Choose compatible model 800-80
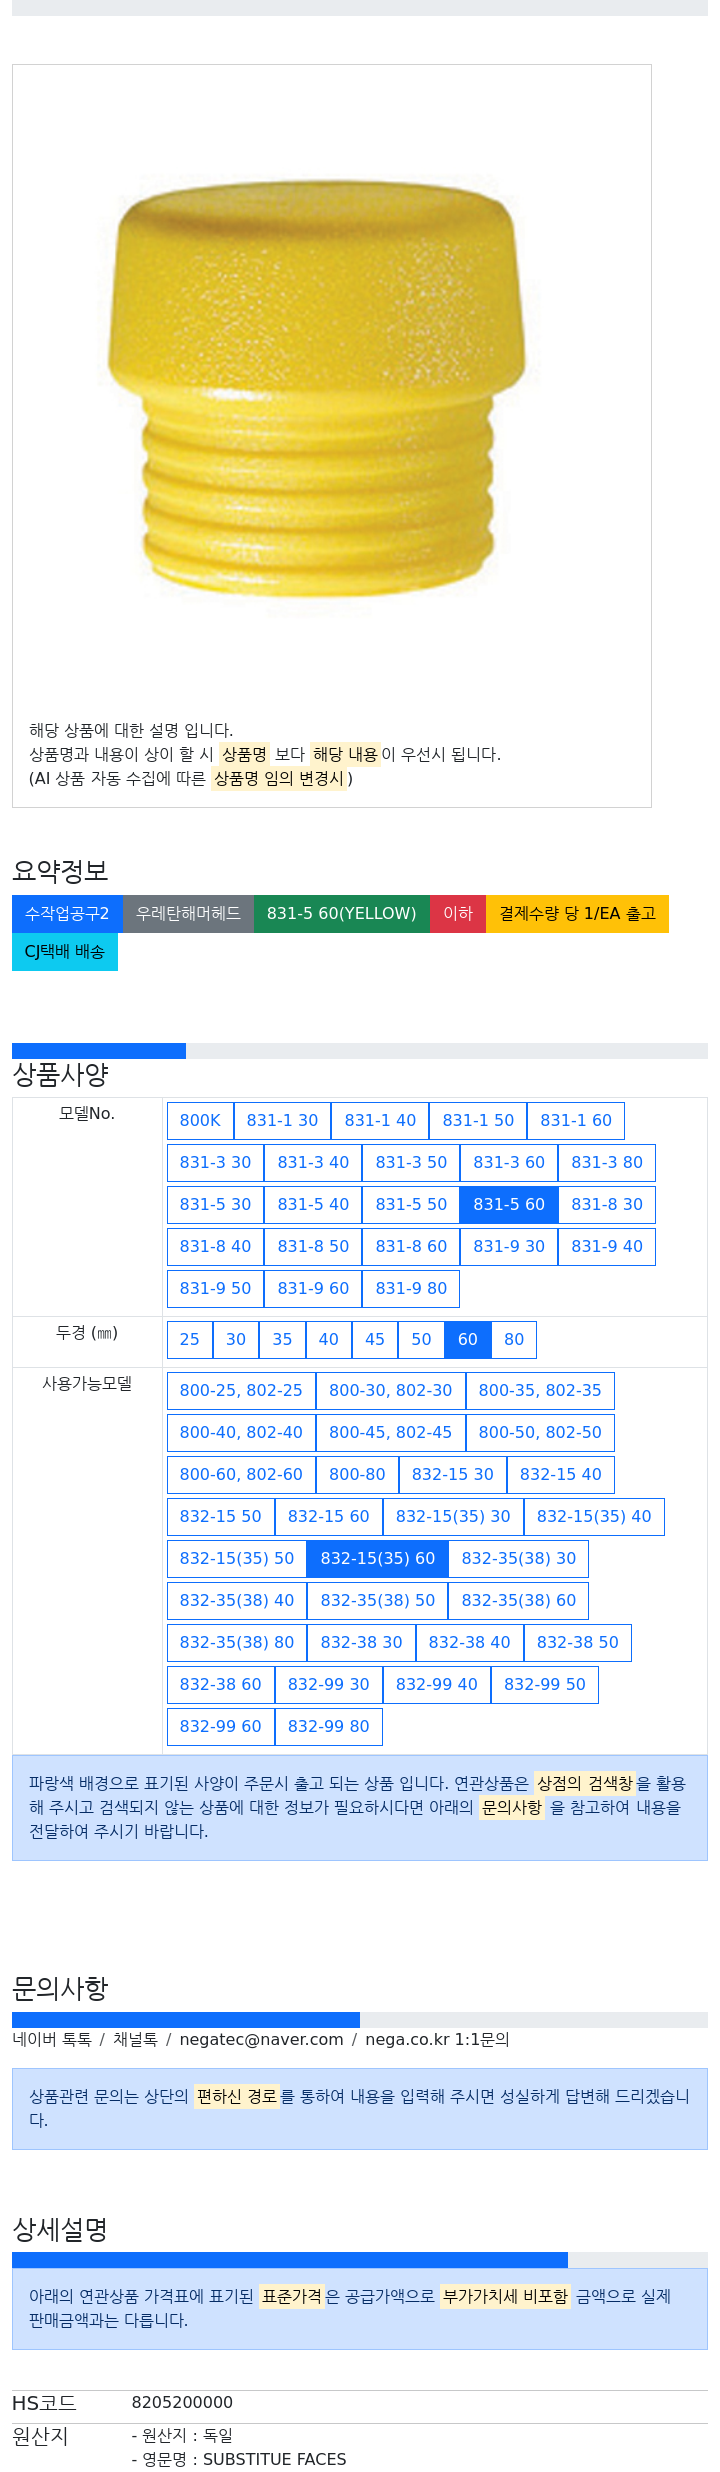Image resolution: width=720 pixels, height=2472 pixels. [357, 1474]
